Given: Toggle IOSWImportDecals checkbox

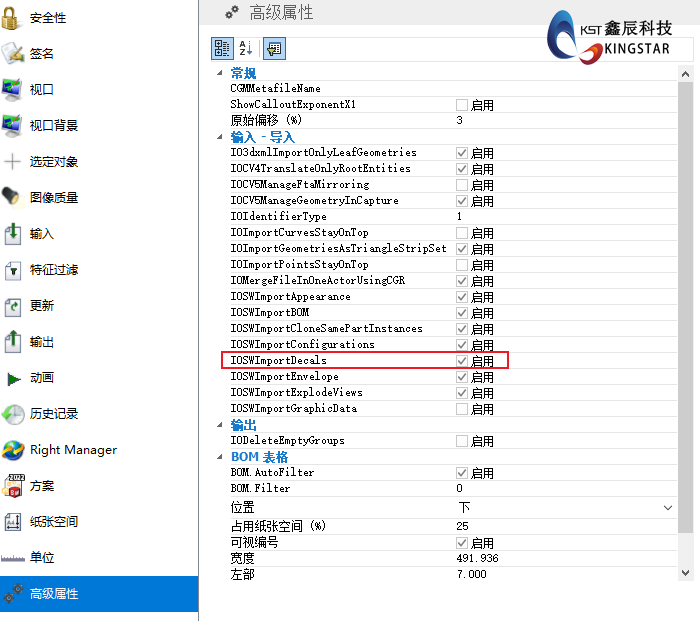Looking at the screenshot, I should point(462,361).
